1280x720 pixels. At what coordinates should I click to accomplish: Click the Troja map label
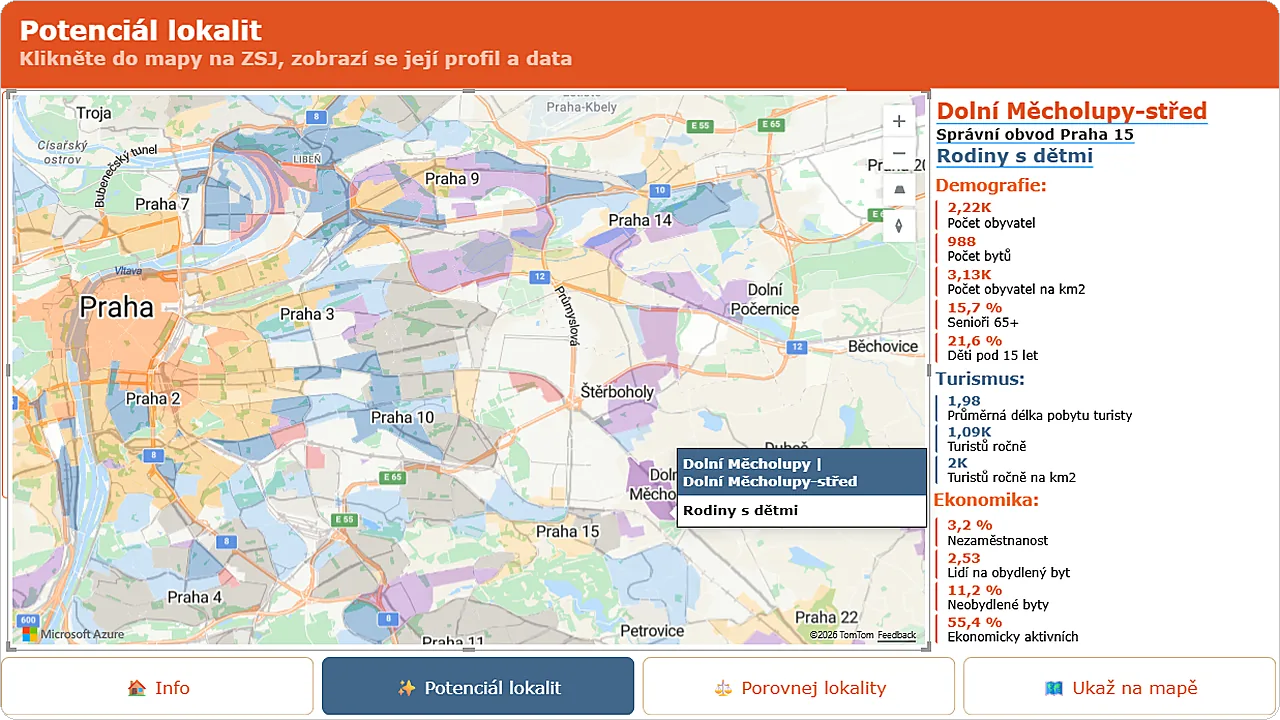coord(94,113)
